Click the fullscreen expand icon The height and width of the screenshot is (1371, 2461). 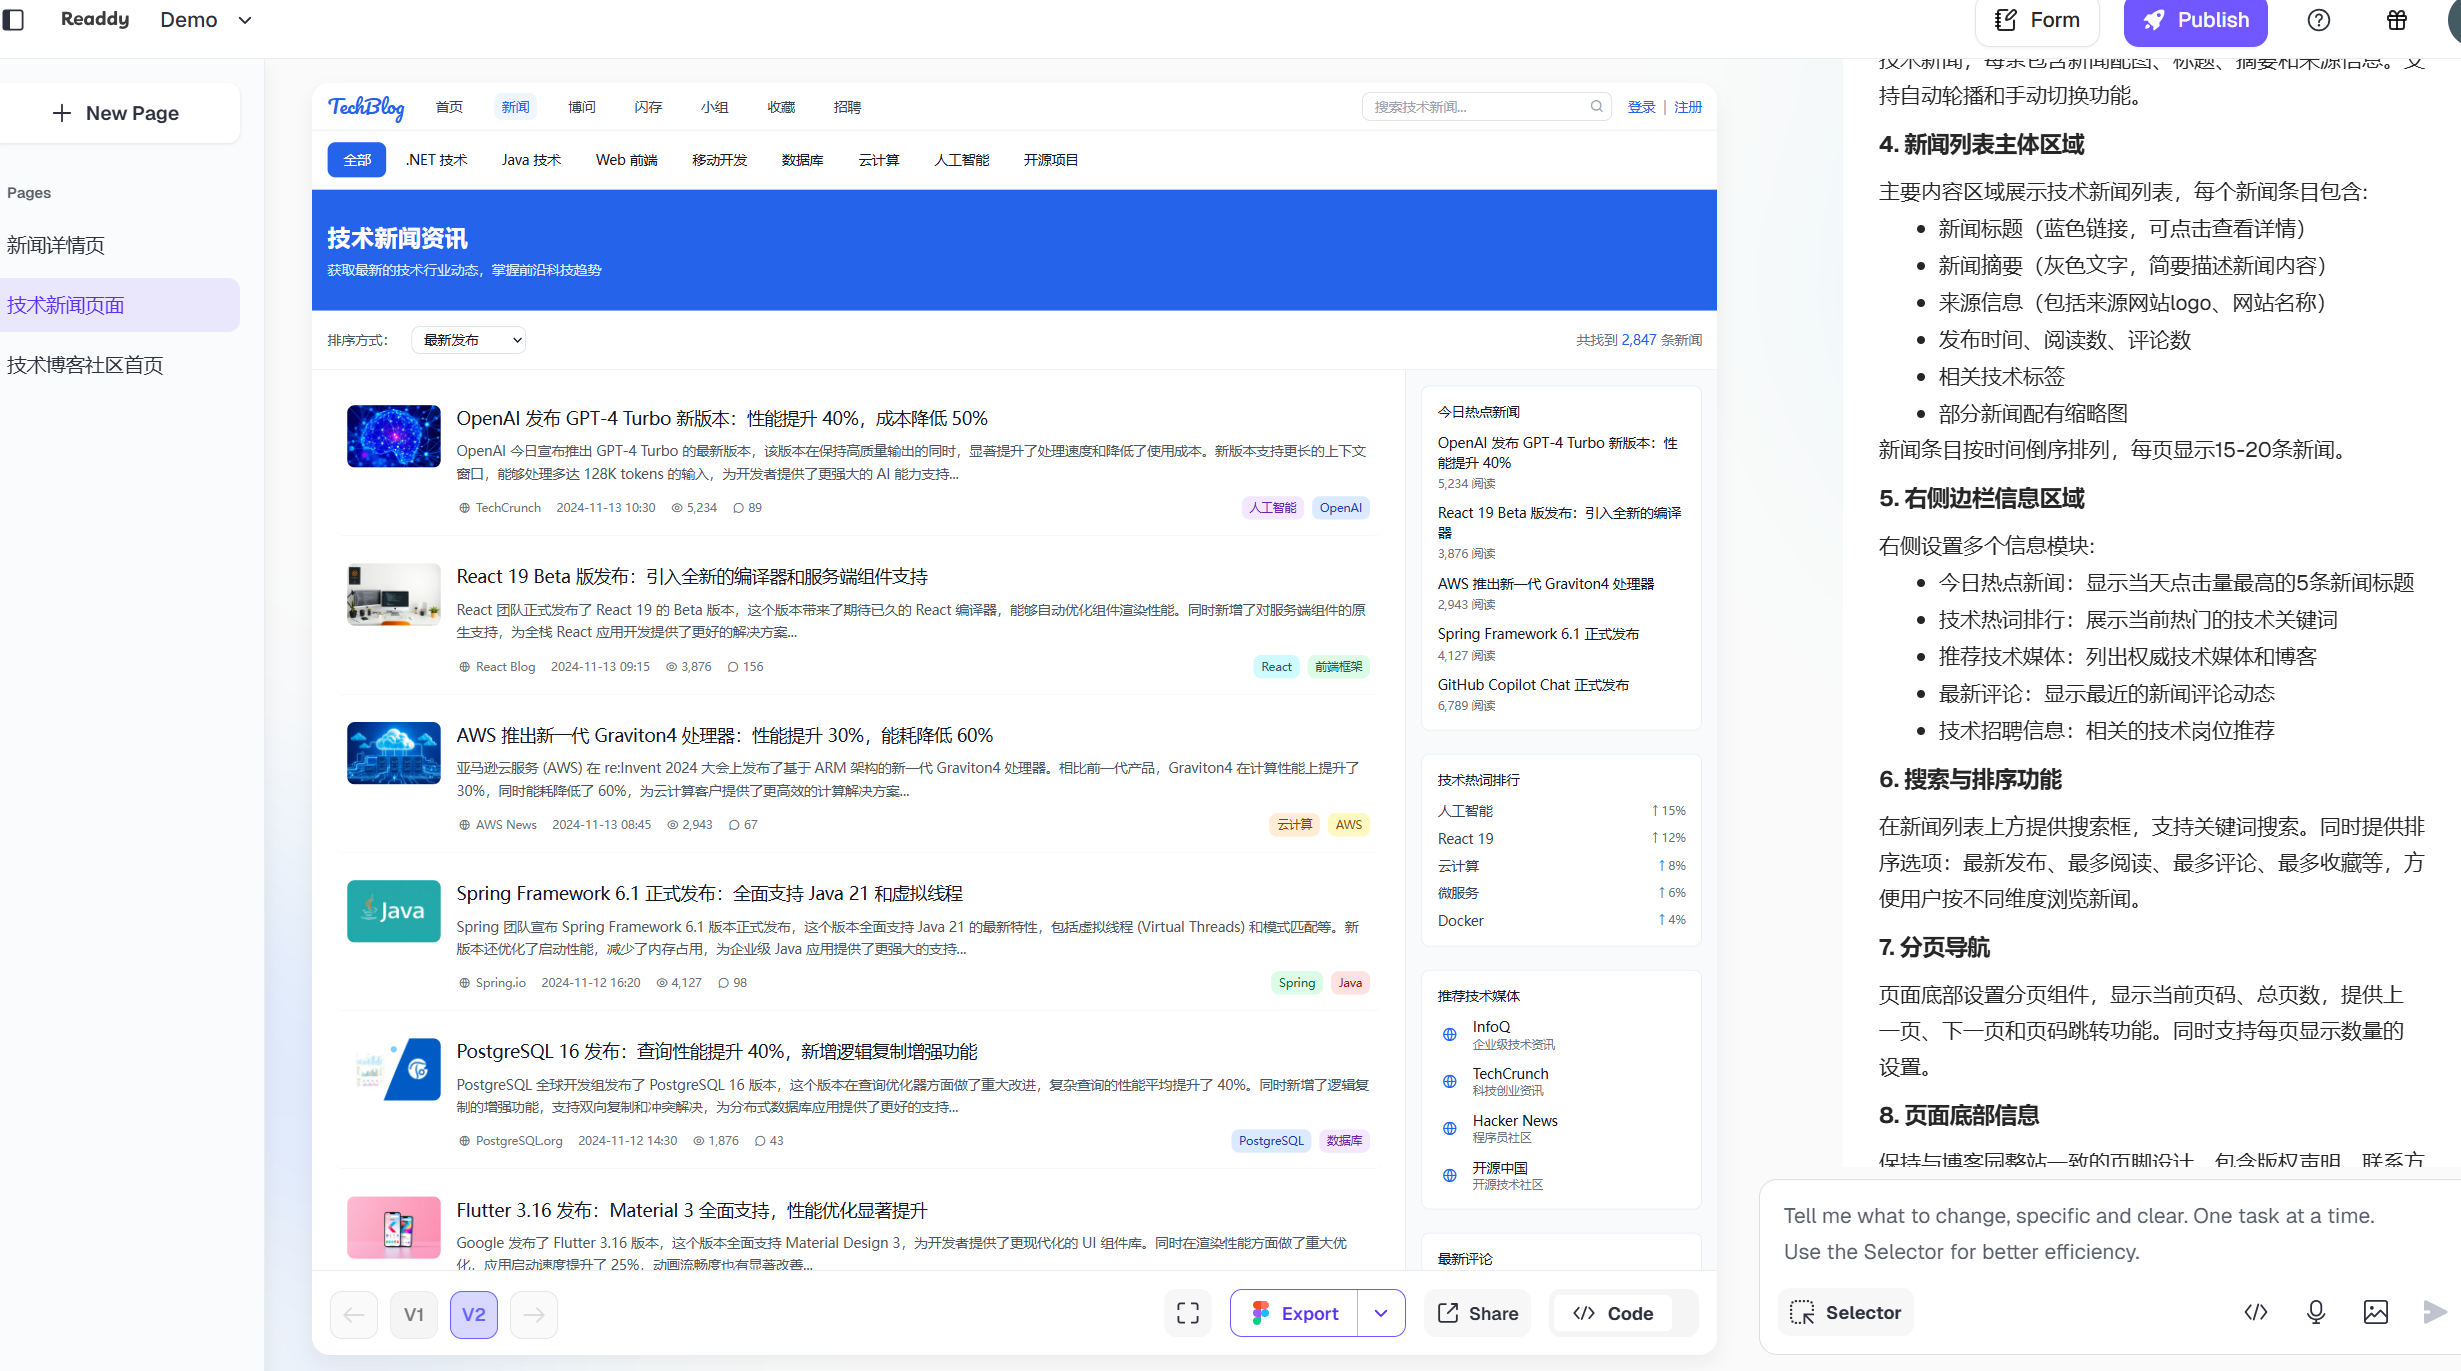coord(1187,1313)
